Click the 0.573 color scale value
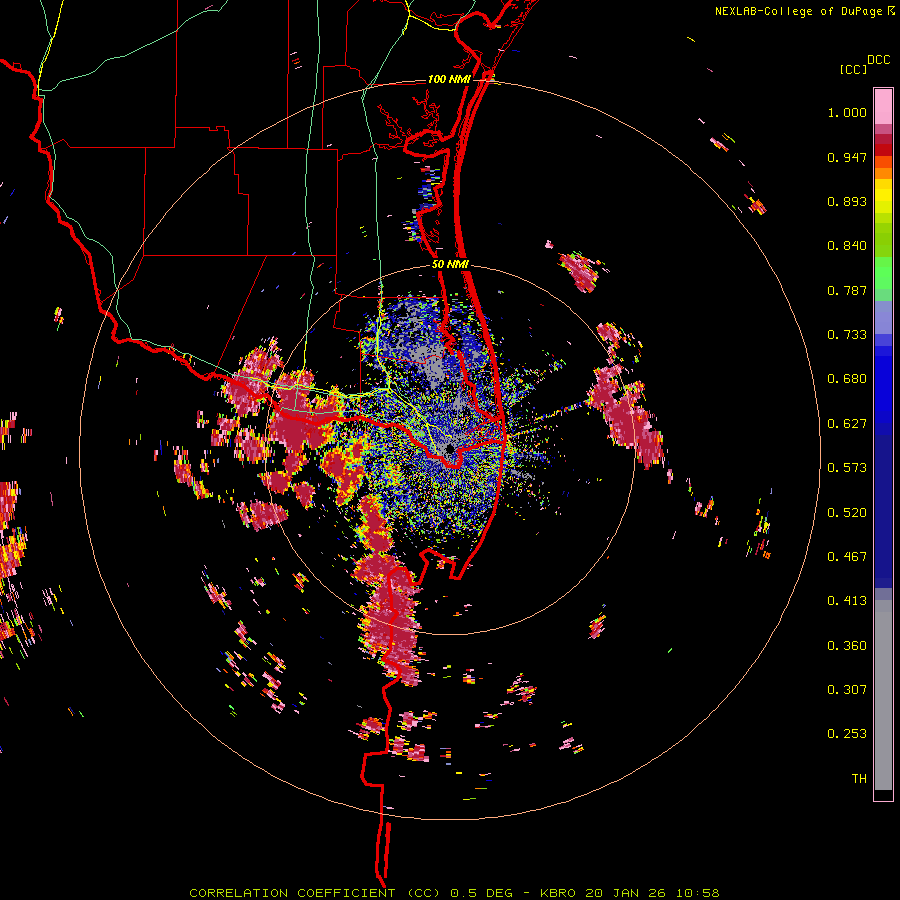 click(847, 468)
